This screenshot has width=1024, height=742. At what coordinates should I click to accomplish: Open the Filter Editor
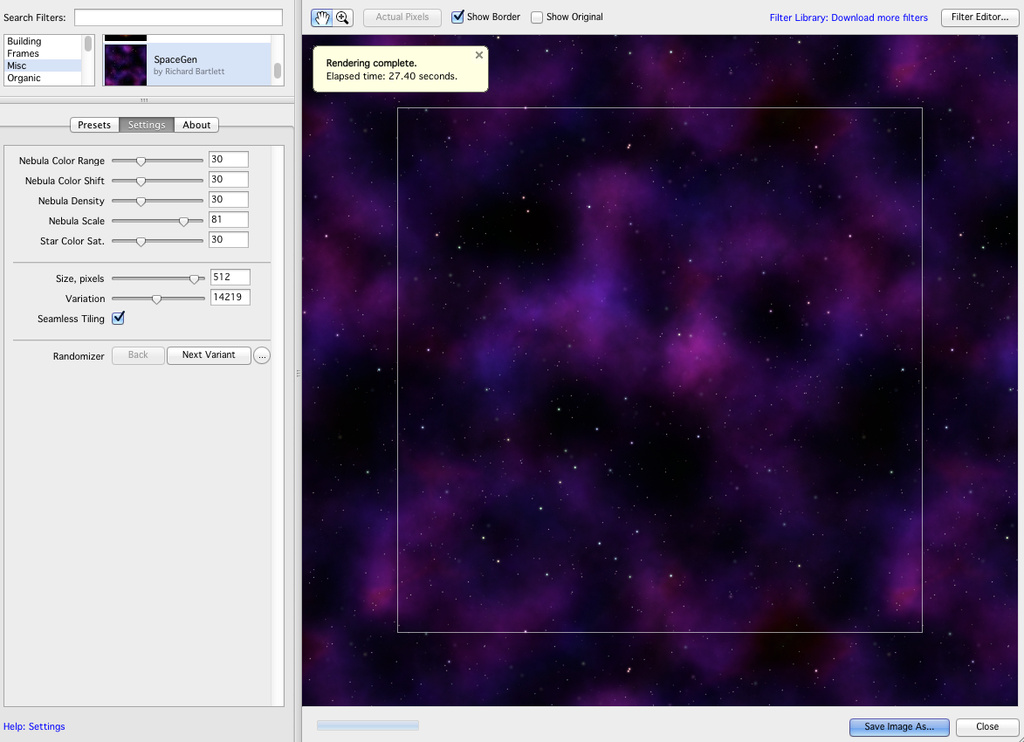[979, 17]
